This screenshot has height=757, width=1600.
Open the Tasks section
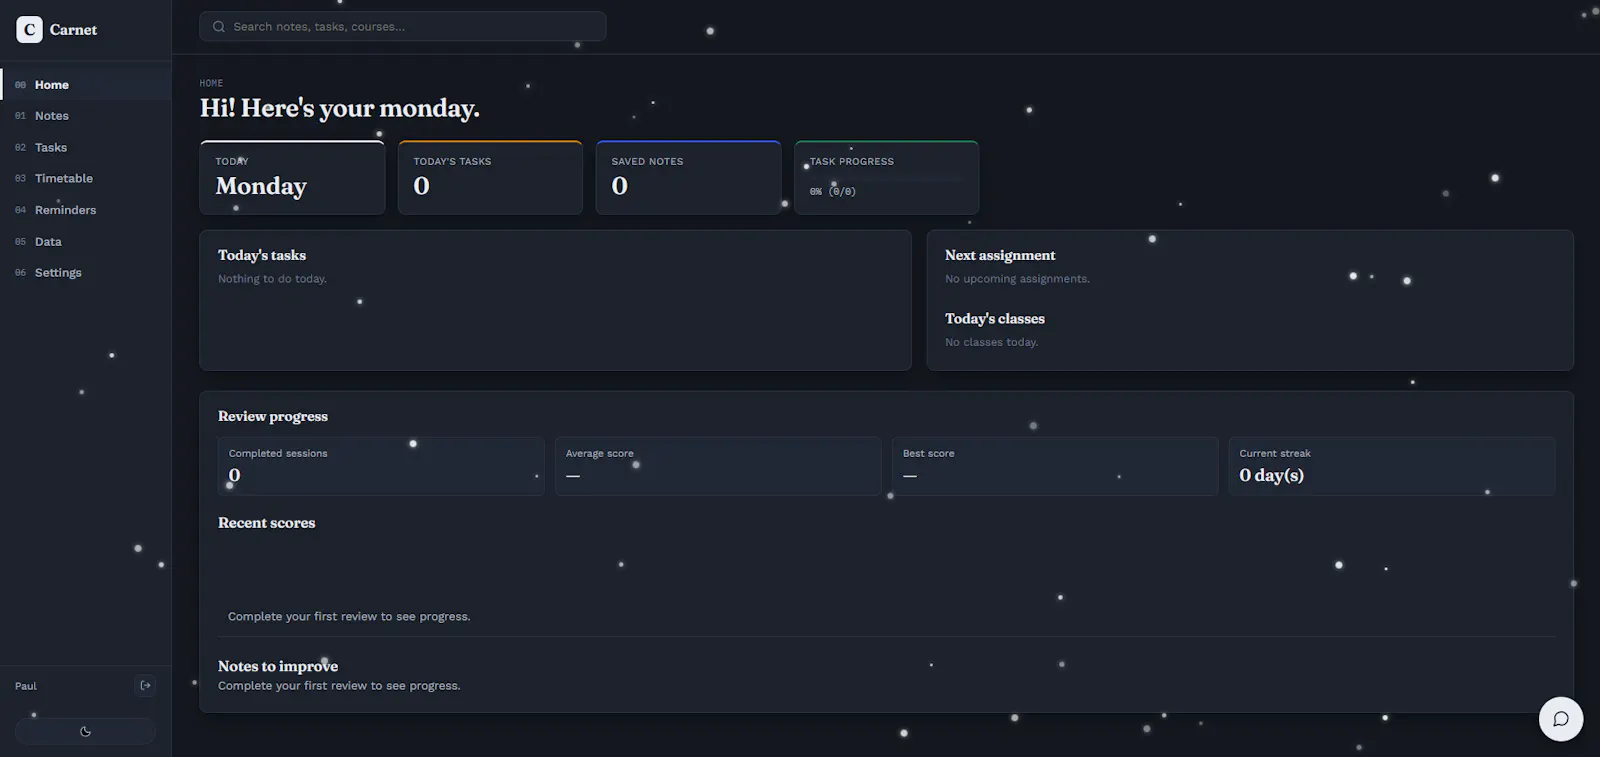point(86,147)
